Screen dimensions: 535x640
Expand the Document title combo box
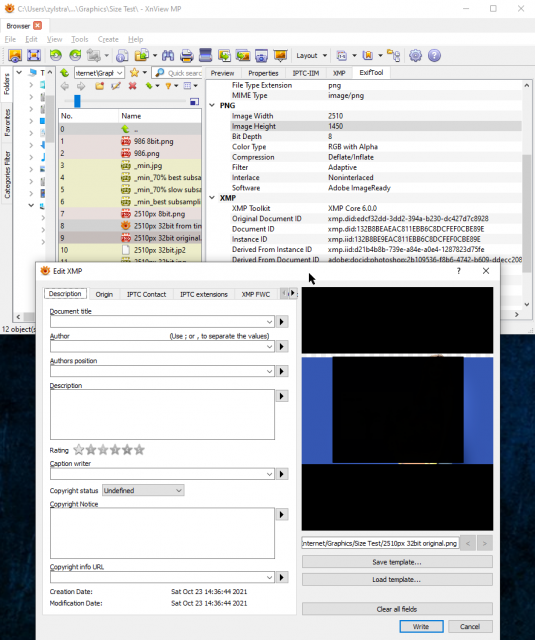tap(269, 322)
